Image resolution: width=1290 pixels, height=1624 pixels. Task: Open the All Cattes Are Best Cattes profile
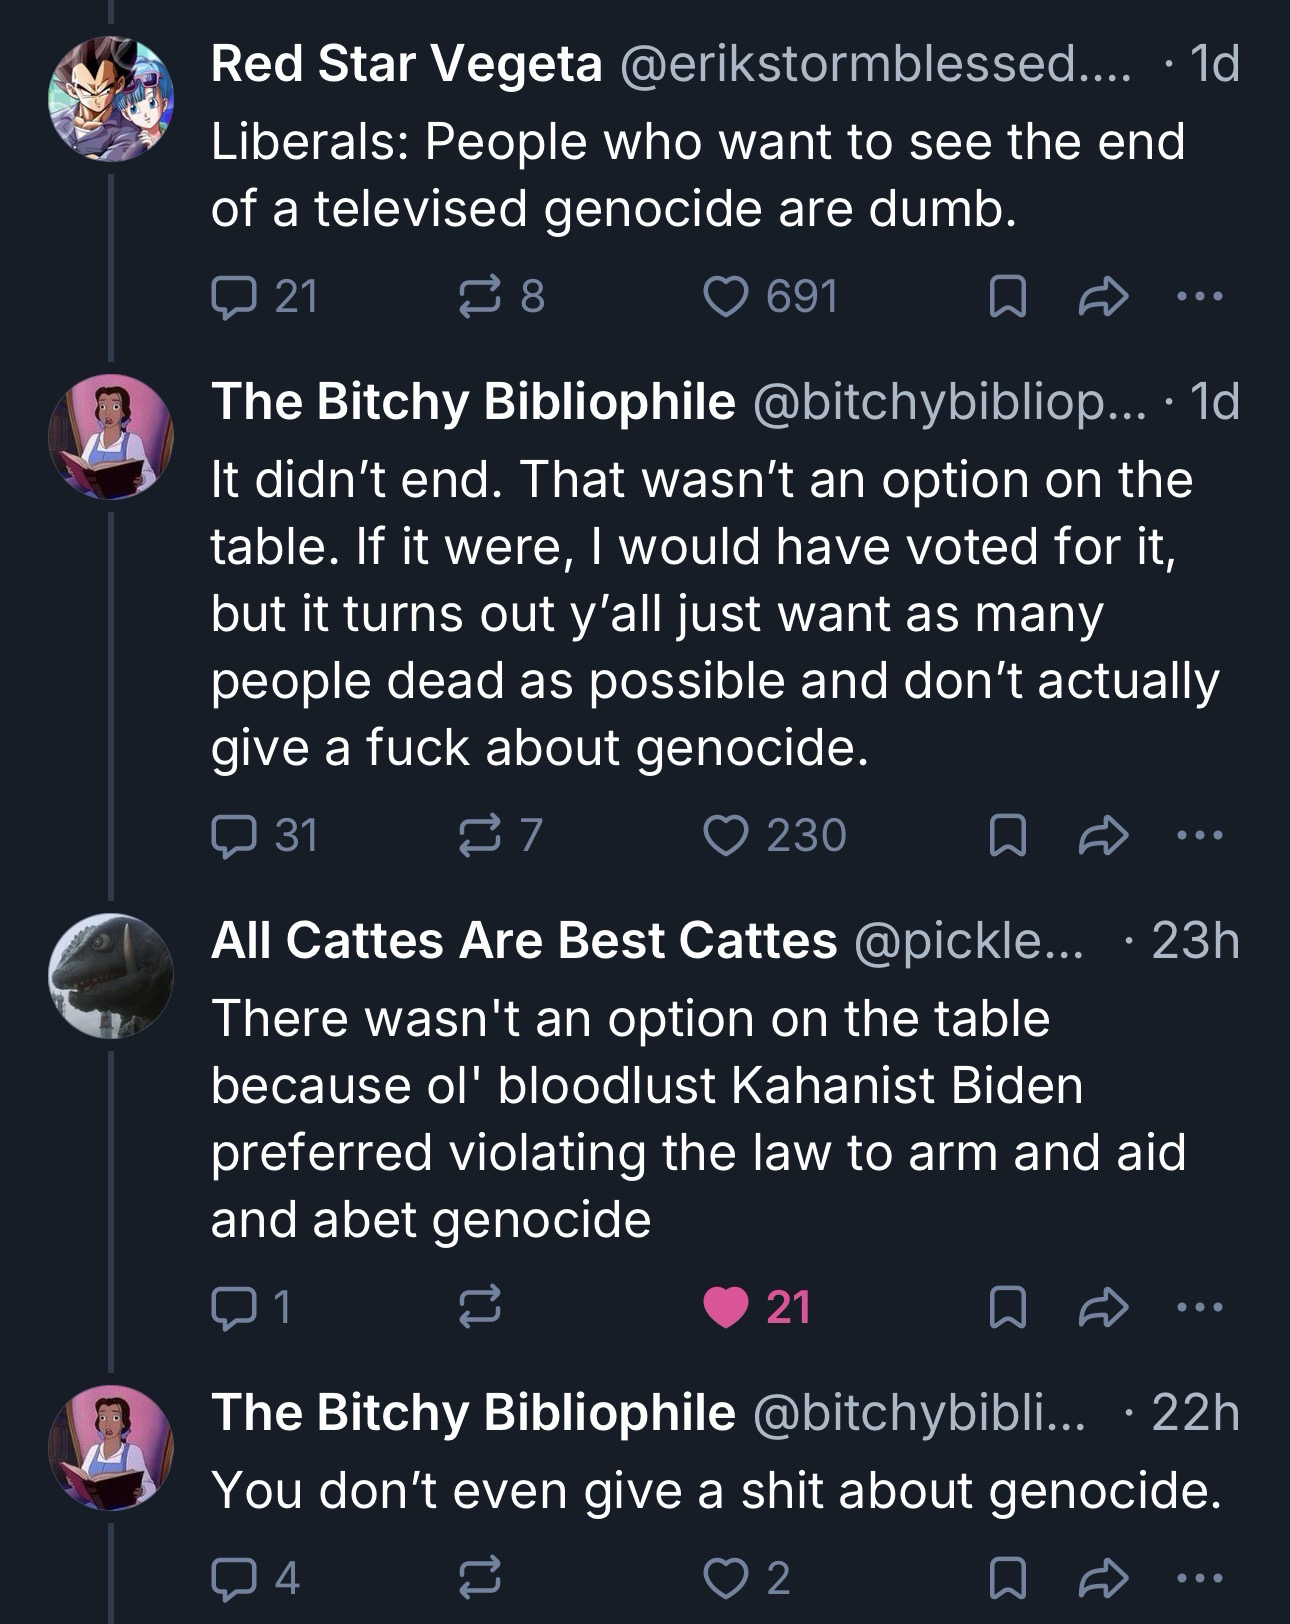pyautogui.click(x=523, y=940)
